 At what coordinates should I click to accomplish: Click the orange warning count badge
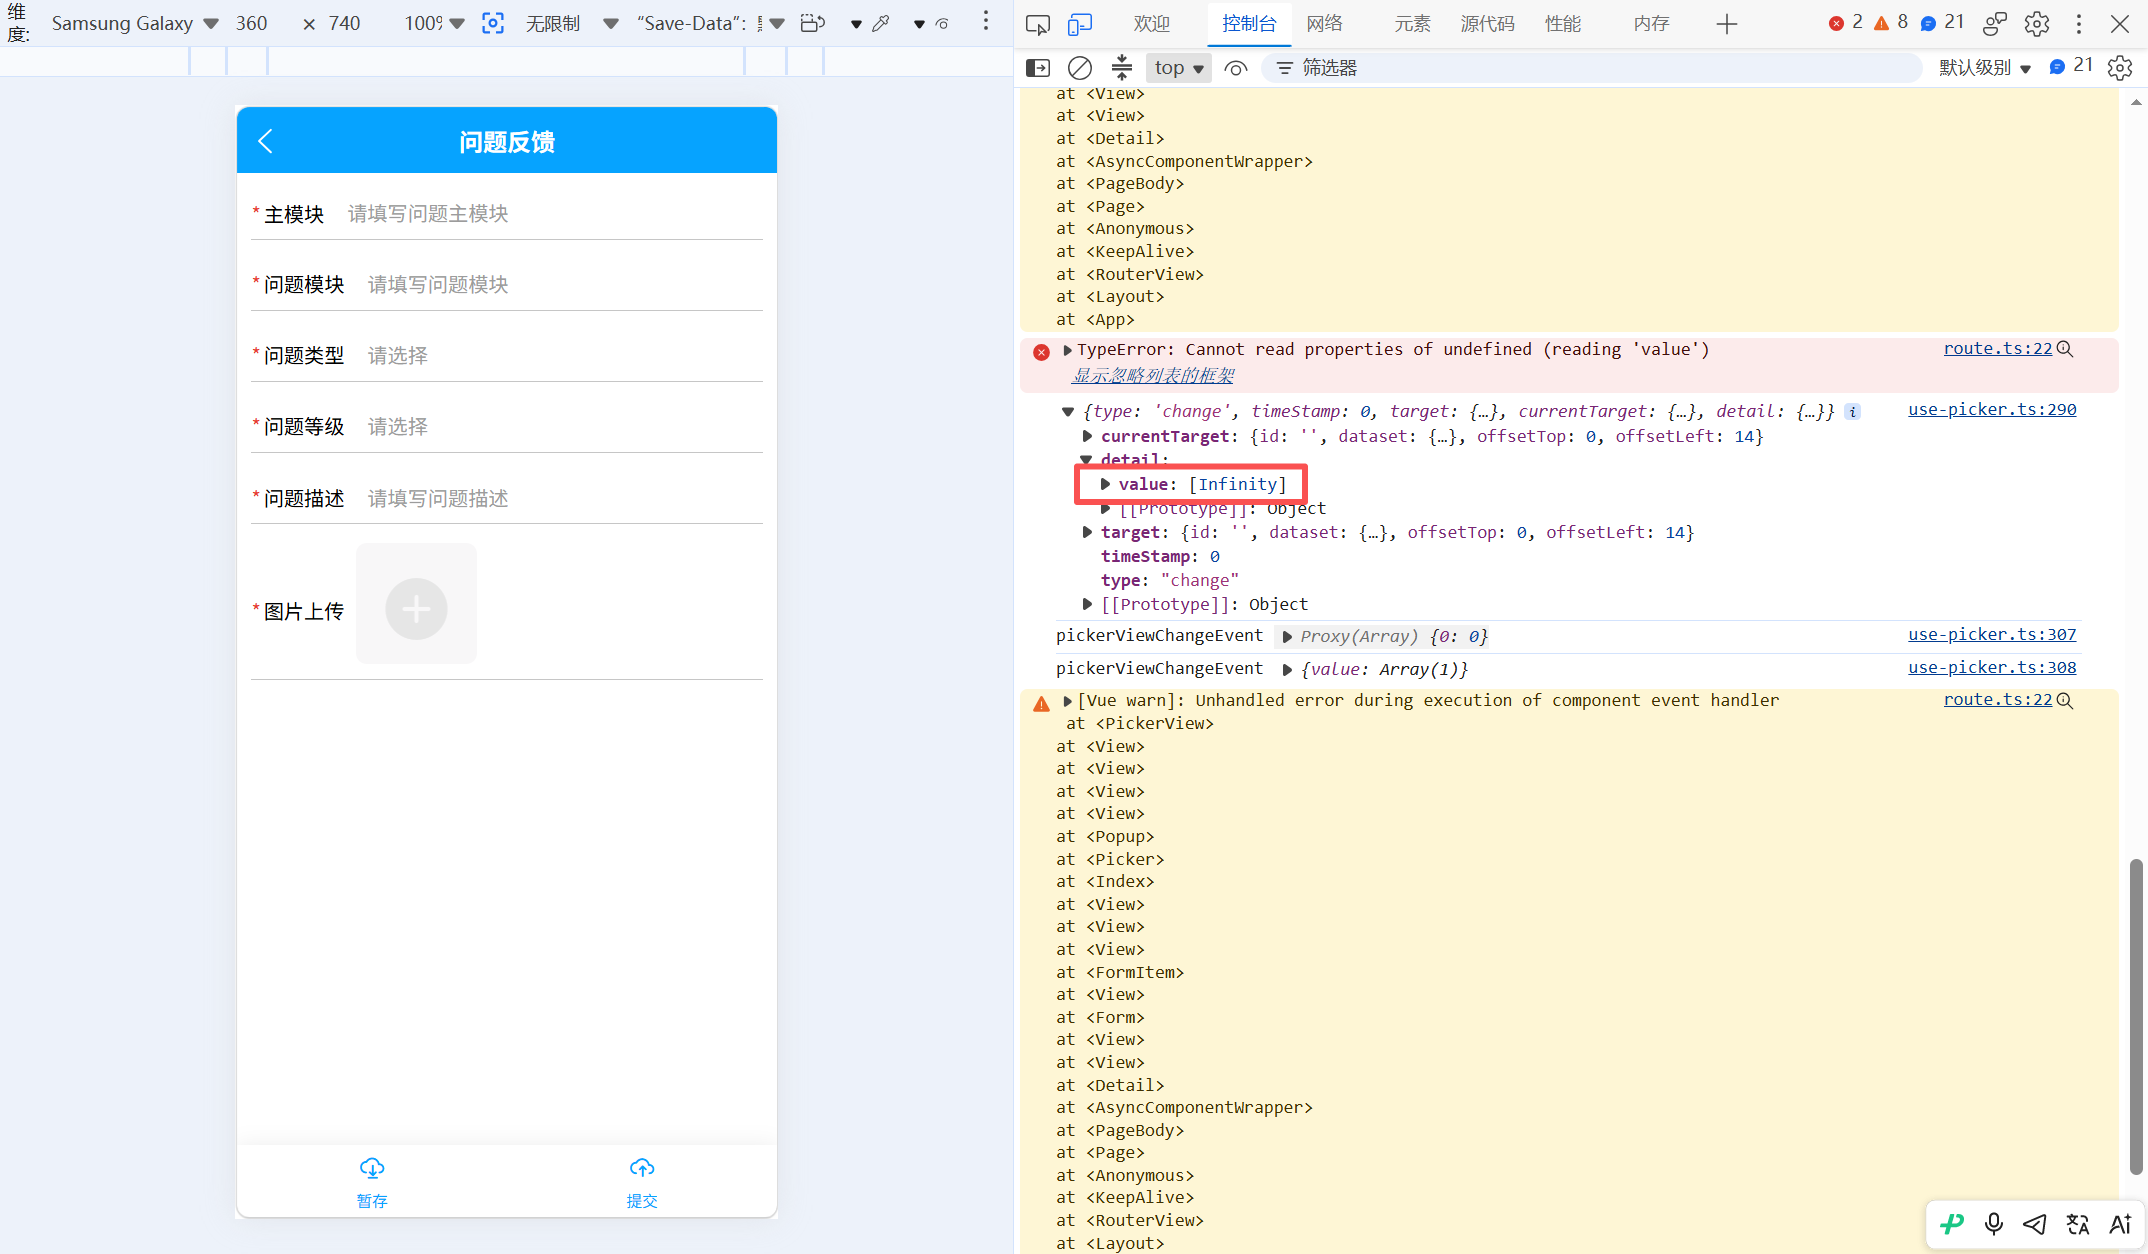point(1890,23)
